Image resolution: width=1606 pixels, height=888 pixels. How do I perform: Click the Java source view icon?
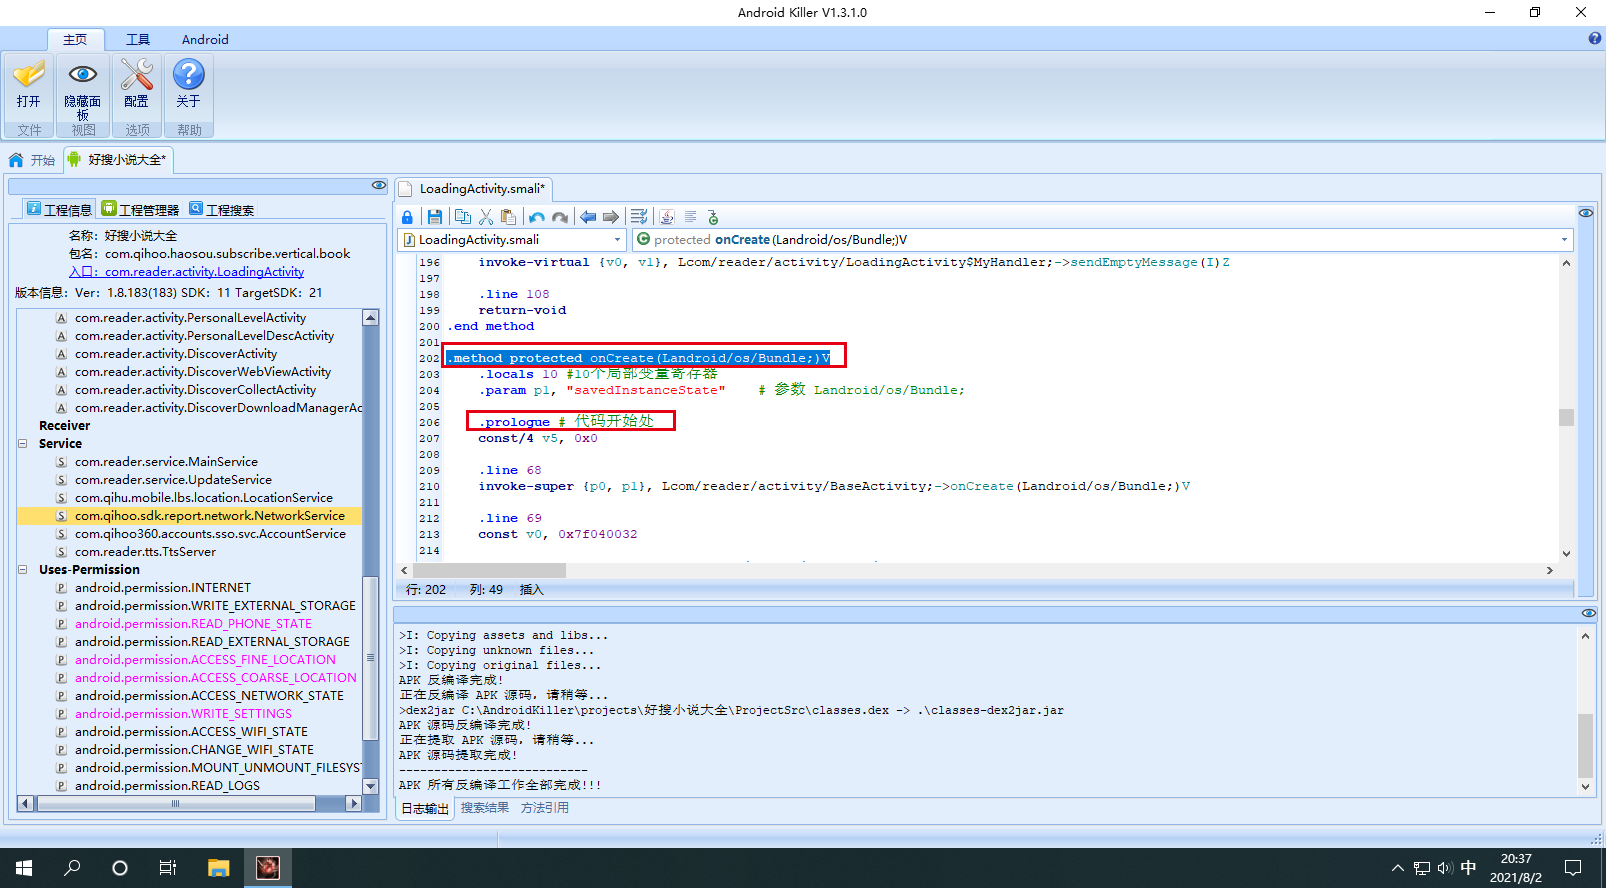(x=667, y=217)
